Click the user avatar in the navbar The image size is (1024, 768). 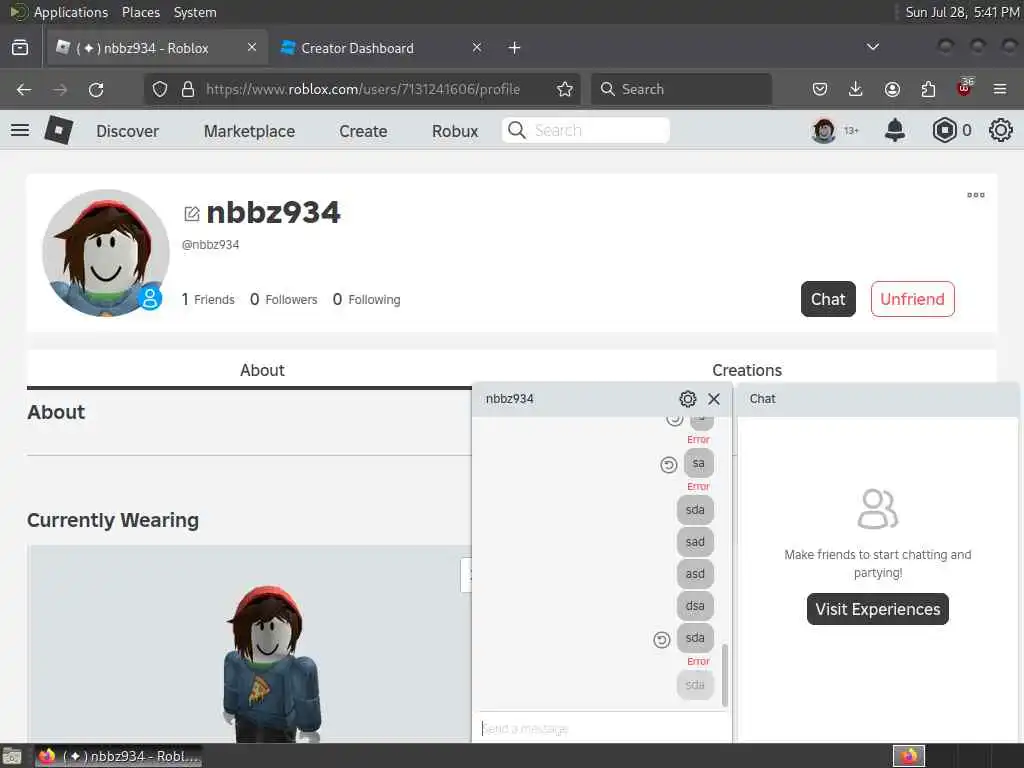tap(824, 131)
